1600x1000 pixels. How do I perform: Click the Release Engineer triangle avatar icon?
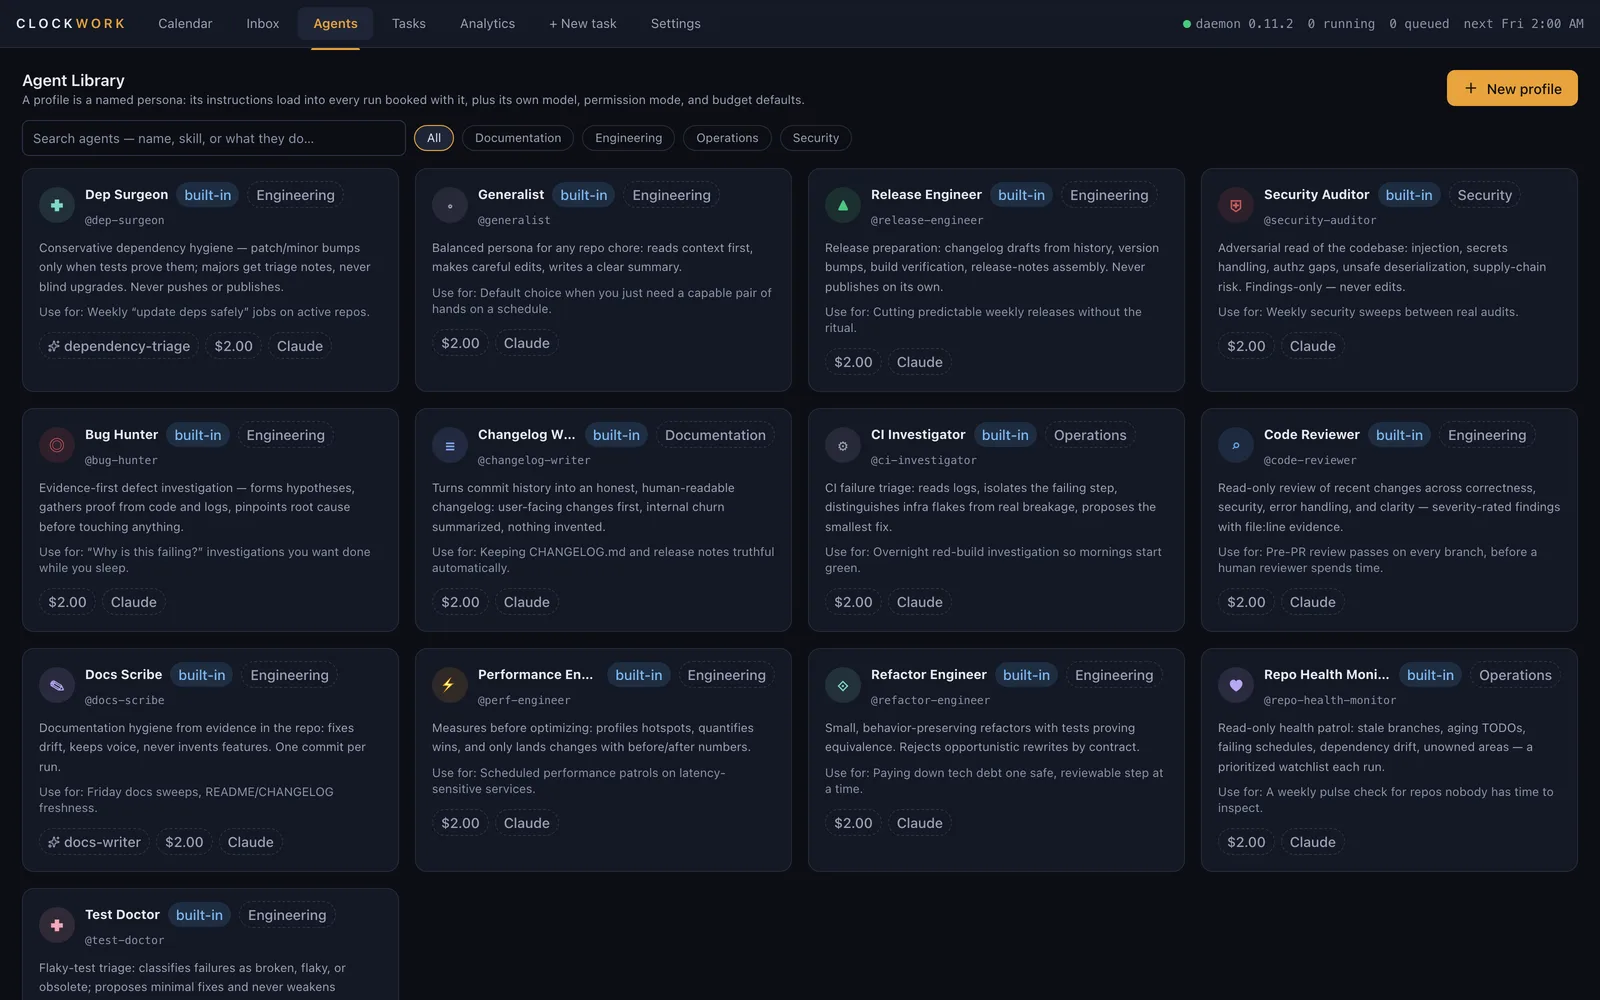843,205
